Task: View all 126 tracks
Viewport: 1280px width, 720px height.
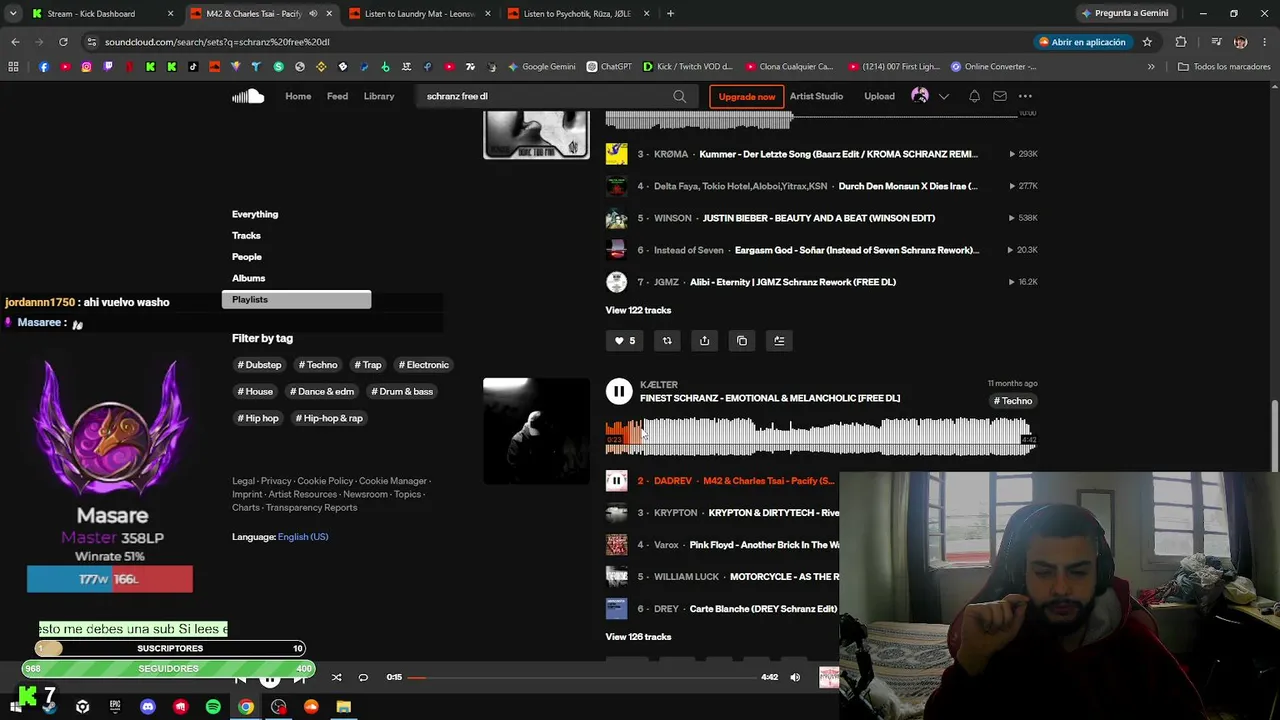Action: (x=638, y=637)
